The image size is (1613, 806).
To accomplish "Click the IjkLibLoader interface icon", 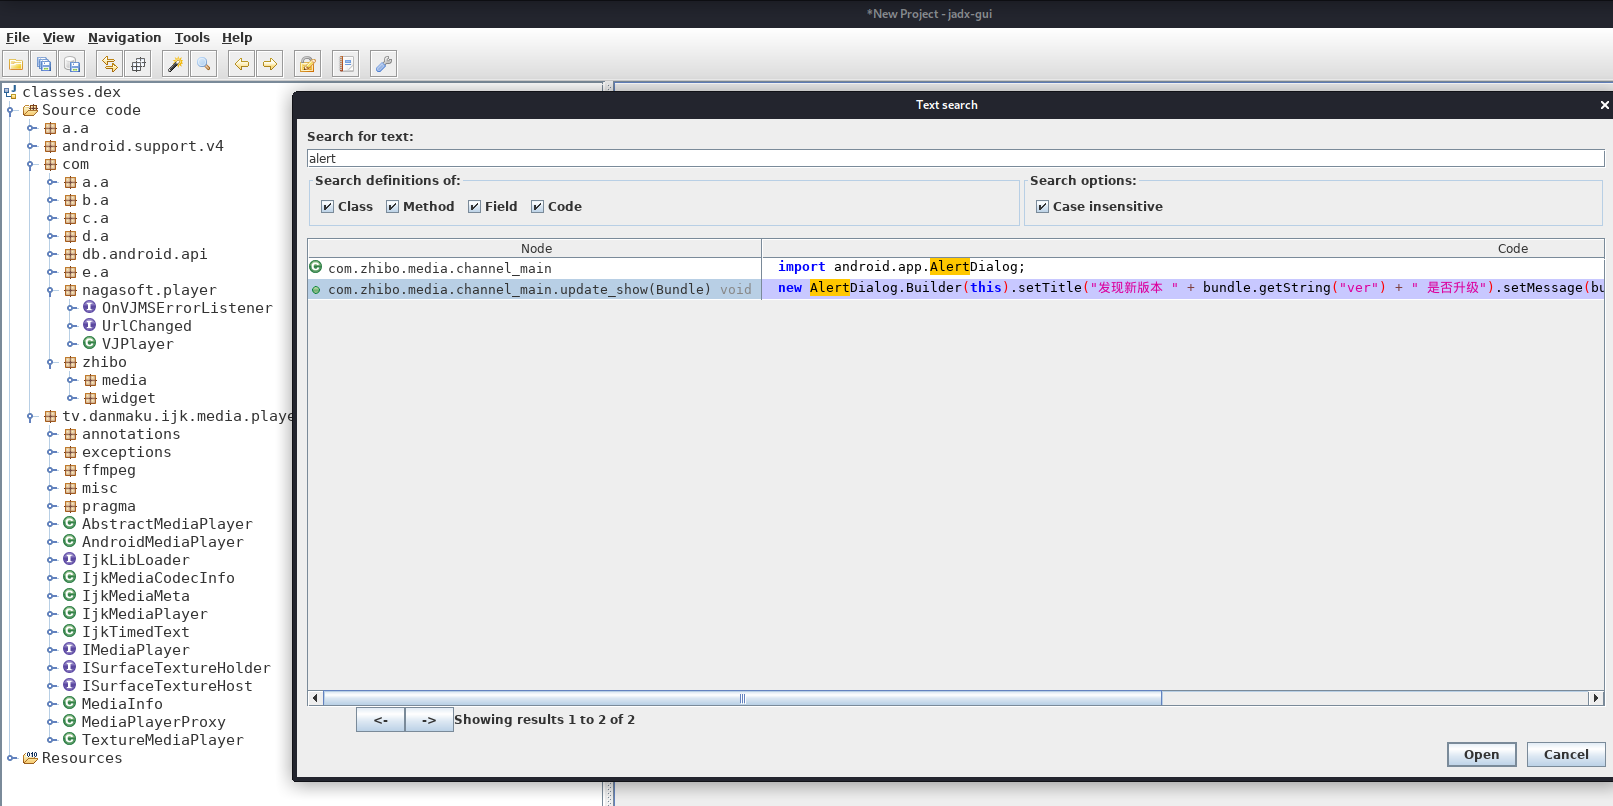I will (x=69, y=559).
